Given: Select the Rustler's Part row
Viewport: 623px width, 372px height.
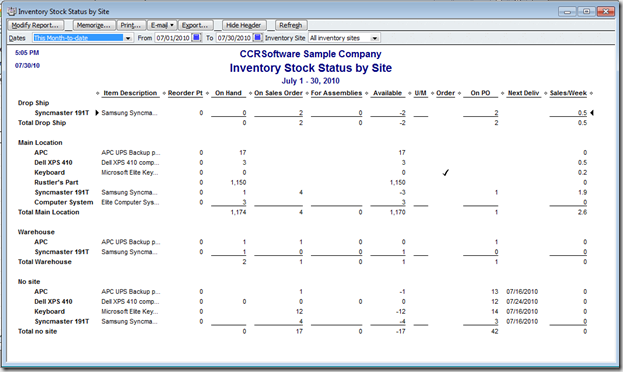Looking at the screenshot, I should (56, 182).
